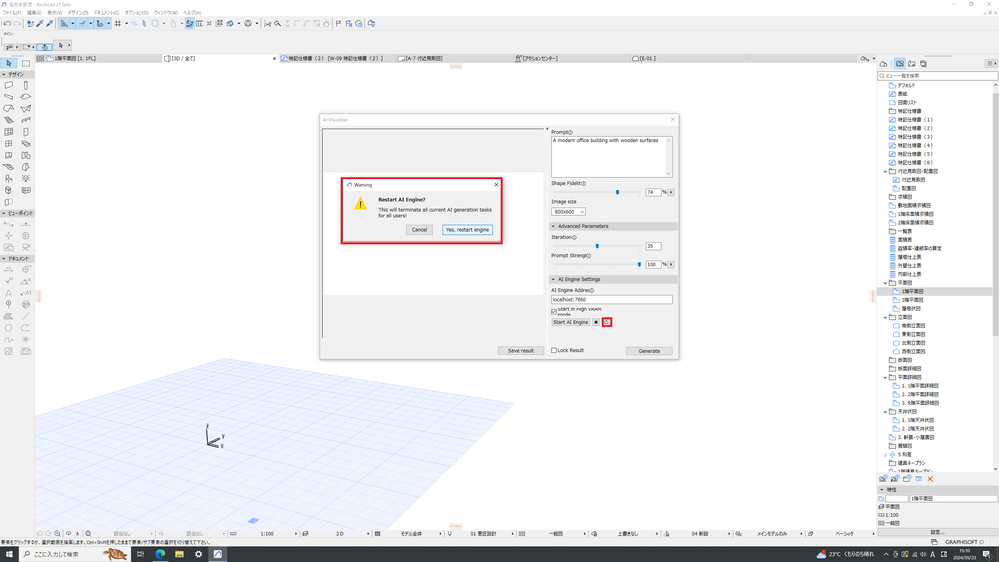The height and width of the screenshot is (562, 999).
Task: Check the Lock Result checkbox
Action: [554, 350]
